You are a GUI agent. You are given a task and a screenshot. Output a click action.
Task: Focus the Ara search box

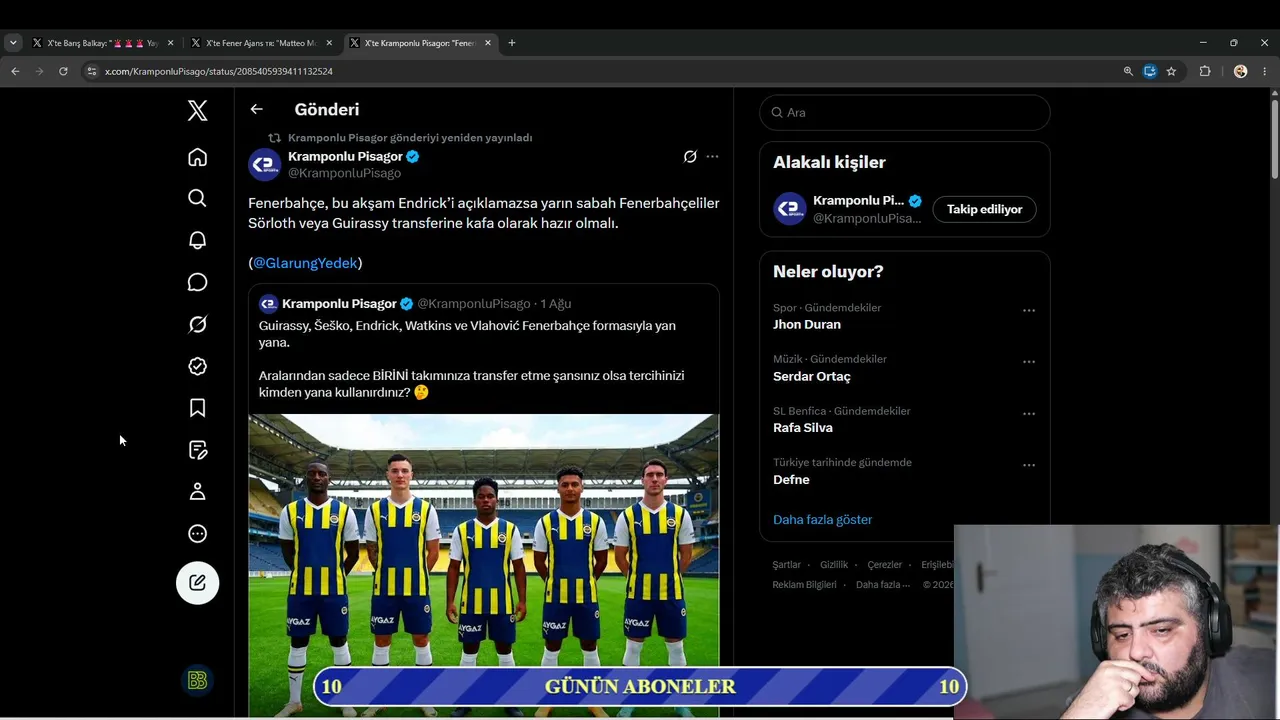coord(905,113)
